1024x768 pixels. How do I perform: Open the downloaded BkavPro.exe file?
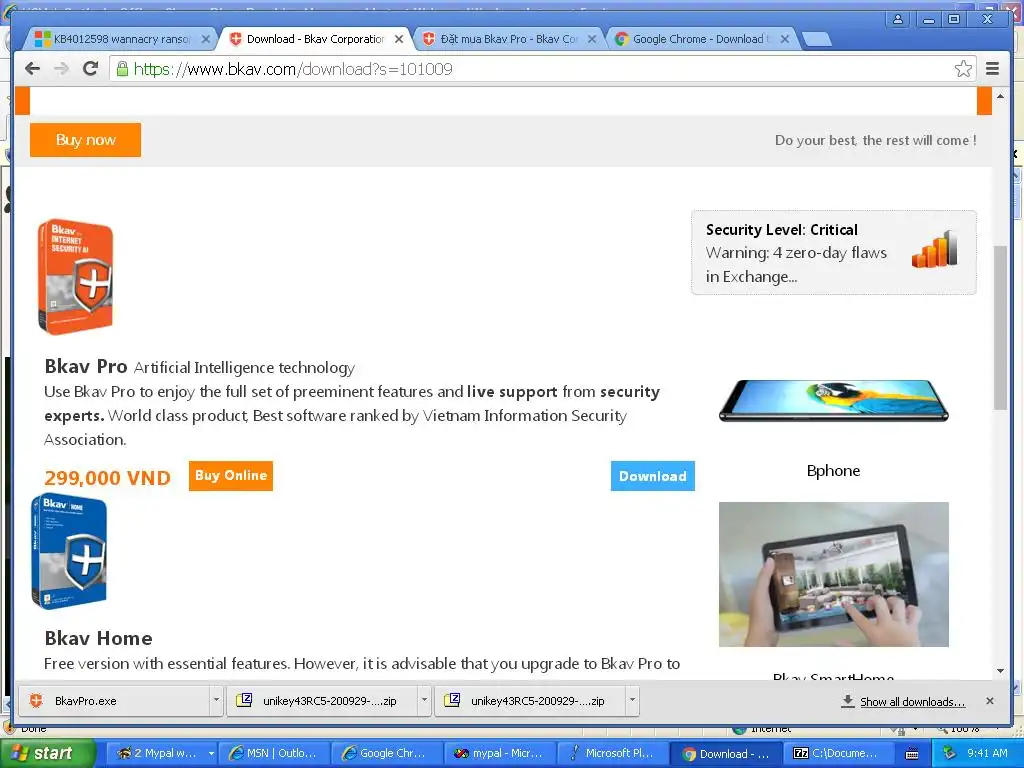click(x=112, y=701)
